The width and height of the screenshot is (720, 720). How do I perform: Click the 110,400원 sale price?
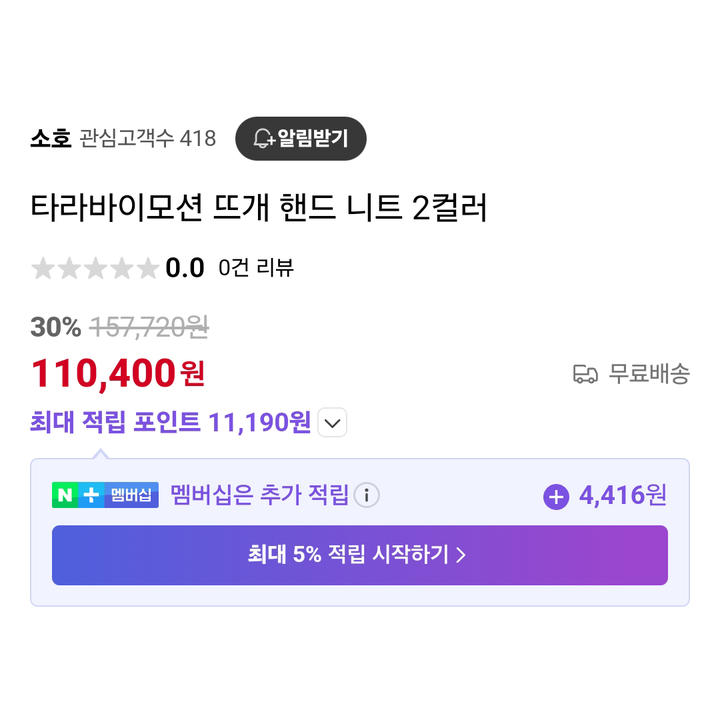point(118,373)
